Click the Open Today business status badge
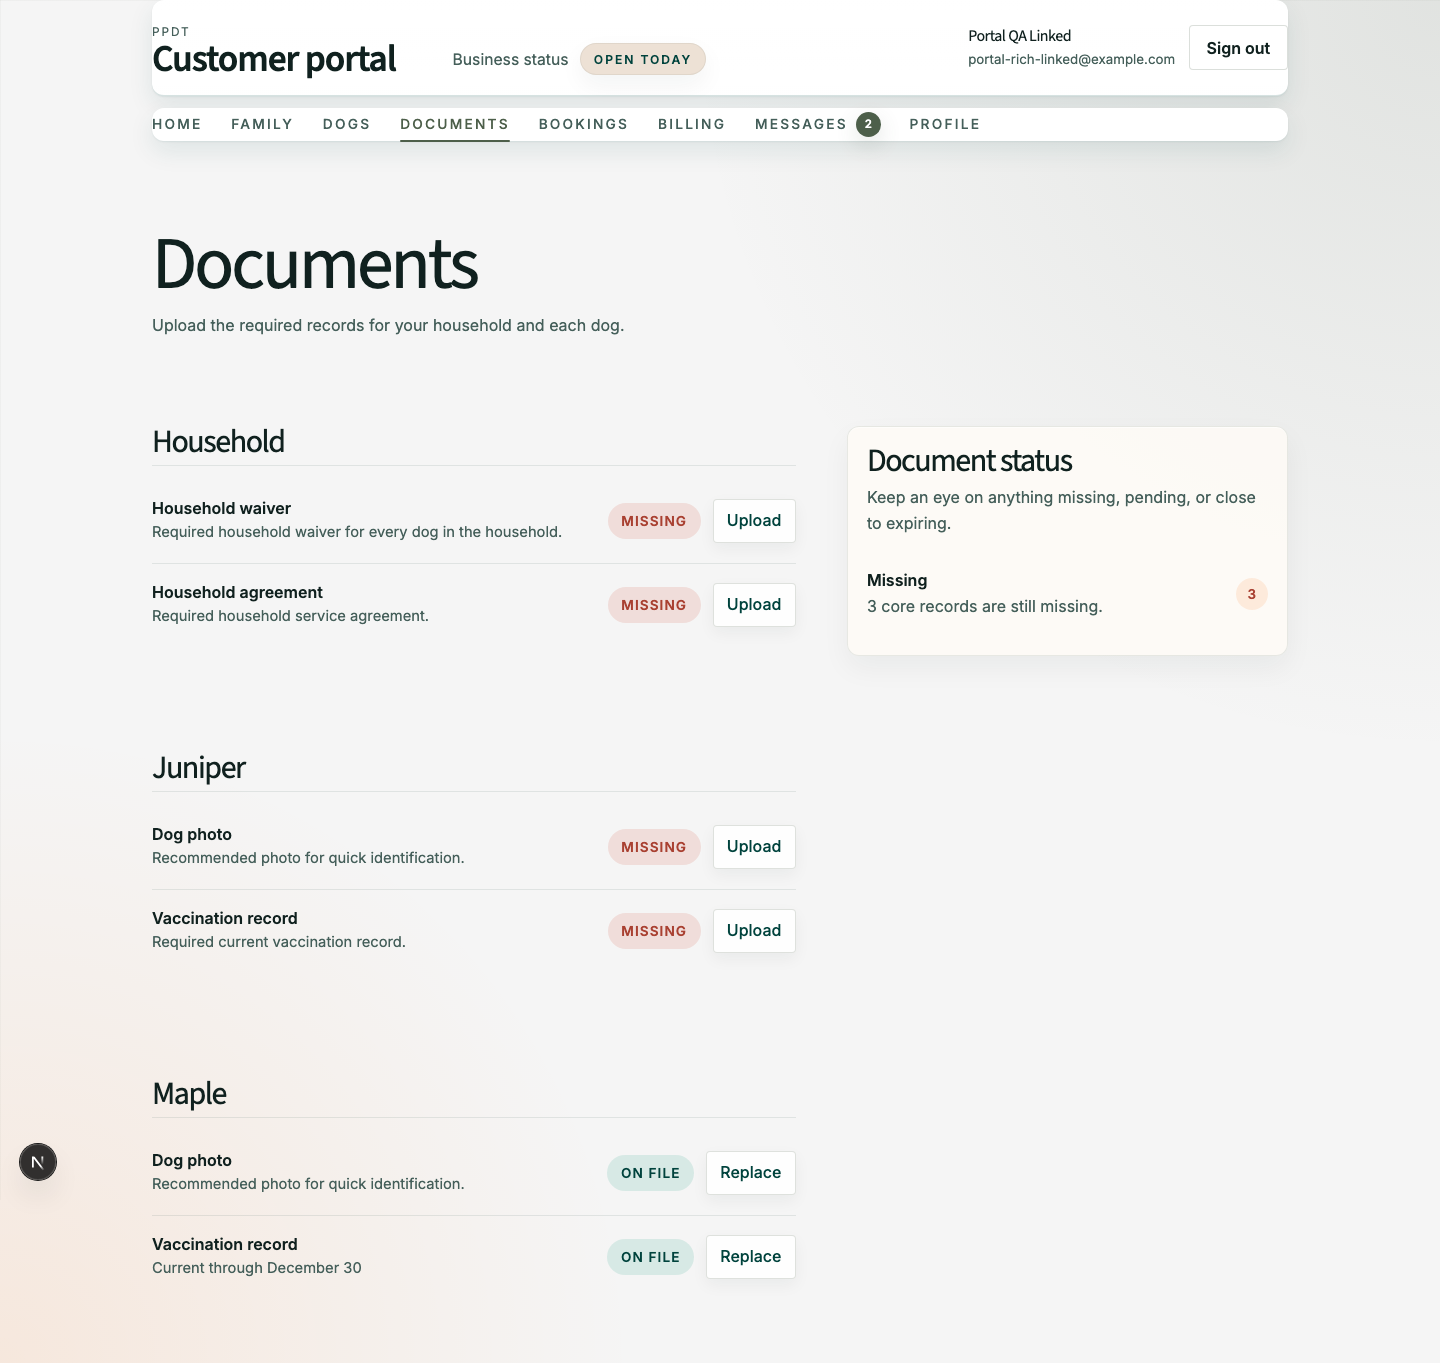This screenshot has height=1363, width=1440. tap(642, 59)
